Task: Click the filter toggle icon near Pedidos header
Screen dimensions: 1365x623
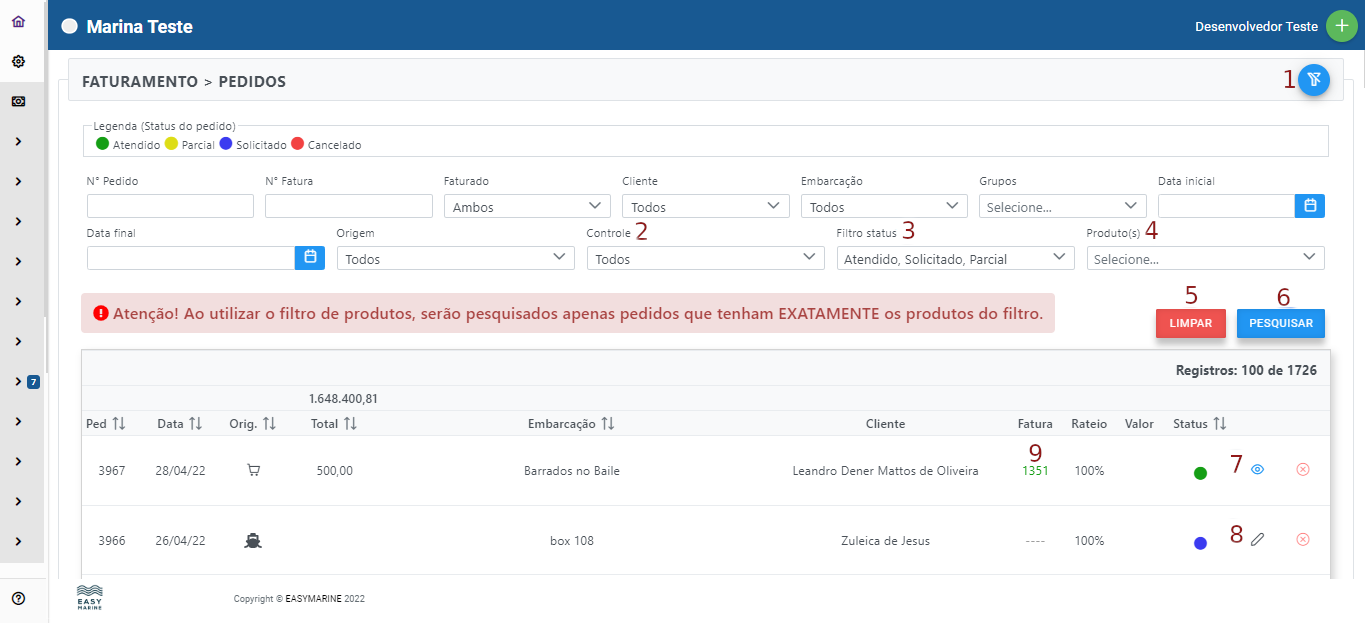Action: [x=1314, y=80]
